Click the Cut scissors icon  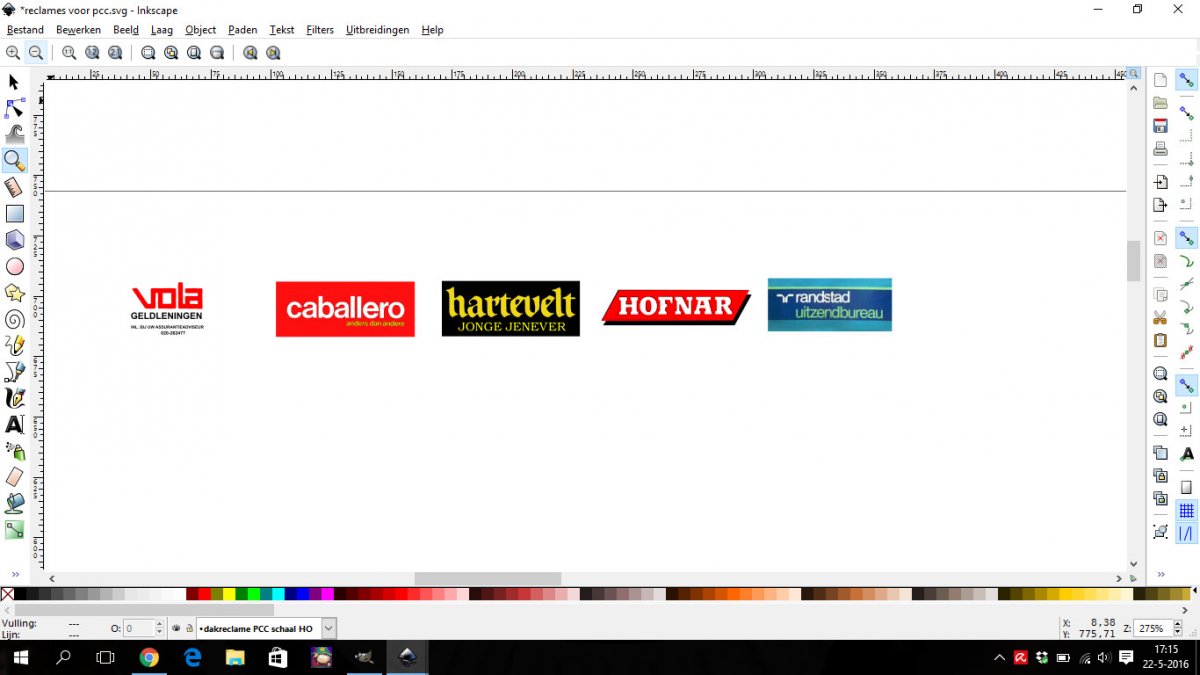[x=1160, y=318]
